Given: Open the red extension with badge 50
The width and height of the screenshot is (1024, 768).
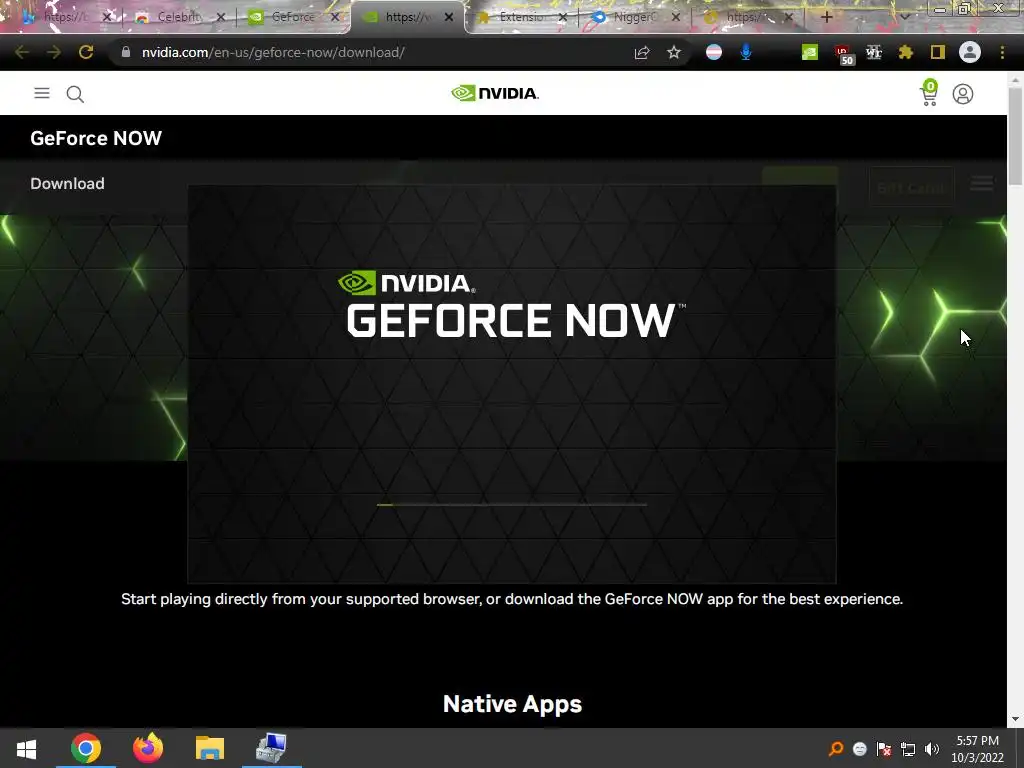Looking at the screenshot, I should [x=843, y=54].
